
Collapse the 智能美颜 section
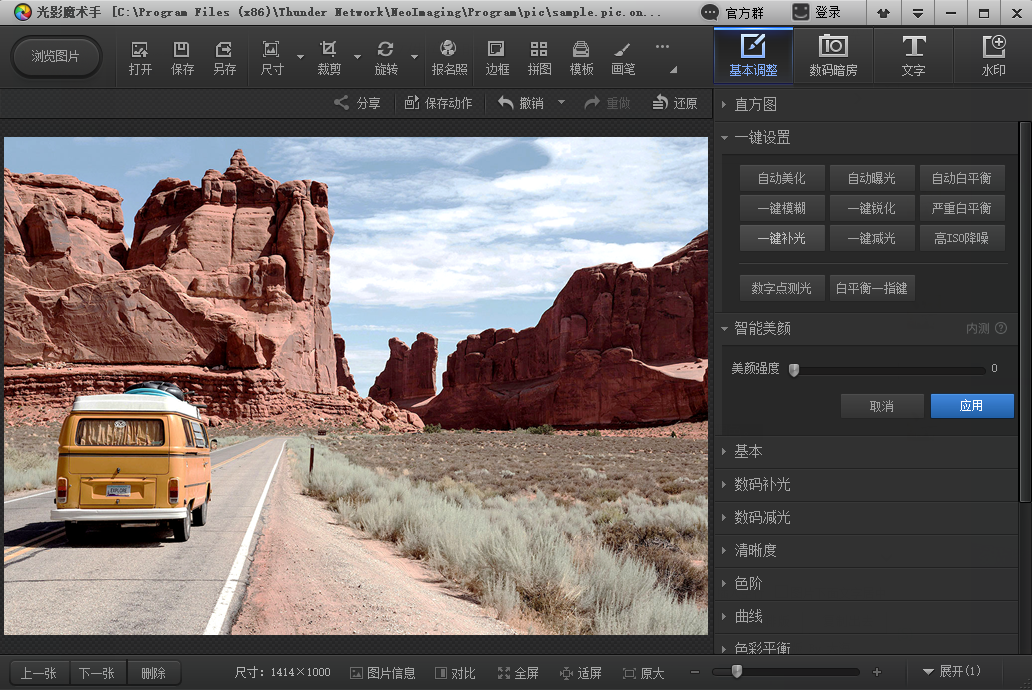[x=762, y=328]
